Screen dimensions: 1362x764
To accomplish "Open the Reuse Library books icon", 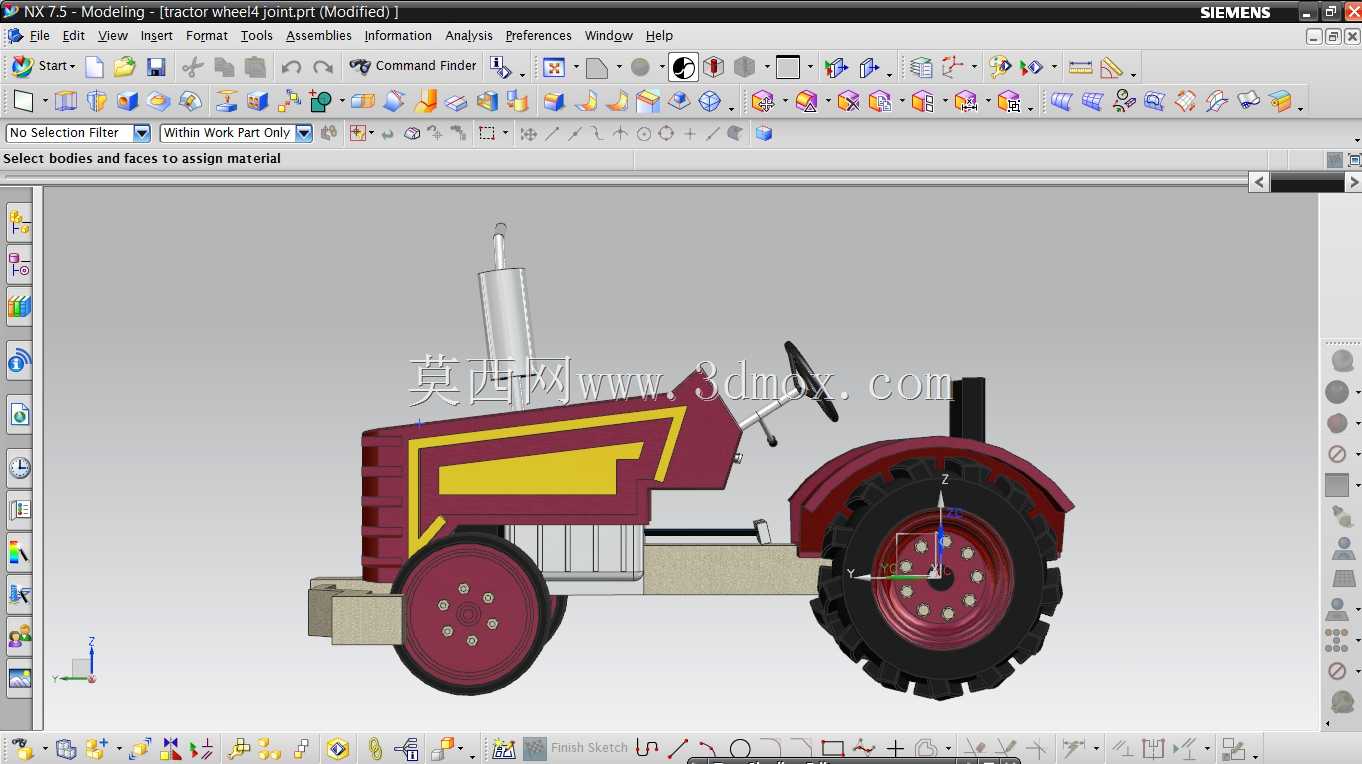I will [x=19, y=307].
